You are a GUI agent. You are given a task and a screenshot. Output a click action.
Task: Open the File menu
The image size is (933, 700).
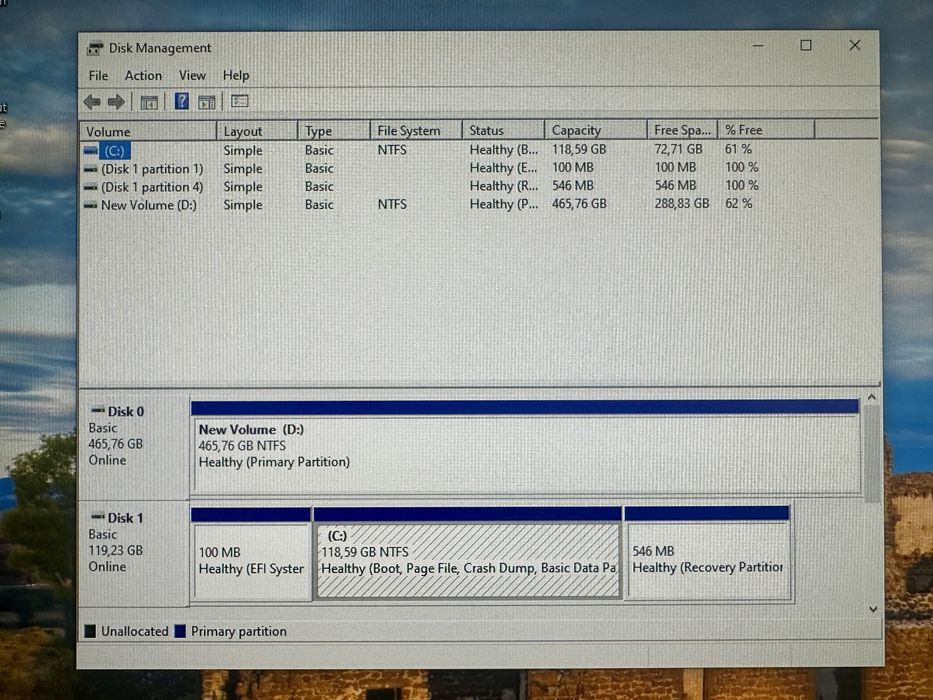(x=98, y=76)
